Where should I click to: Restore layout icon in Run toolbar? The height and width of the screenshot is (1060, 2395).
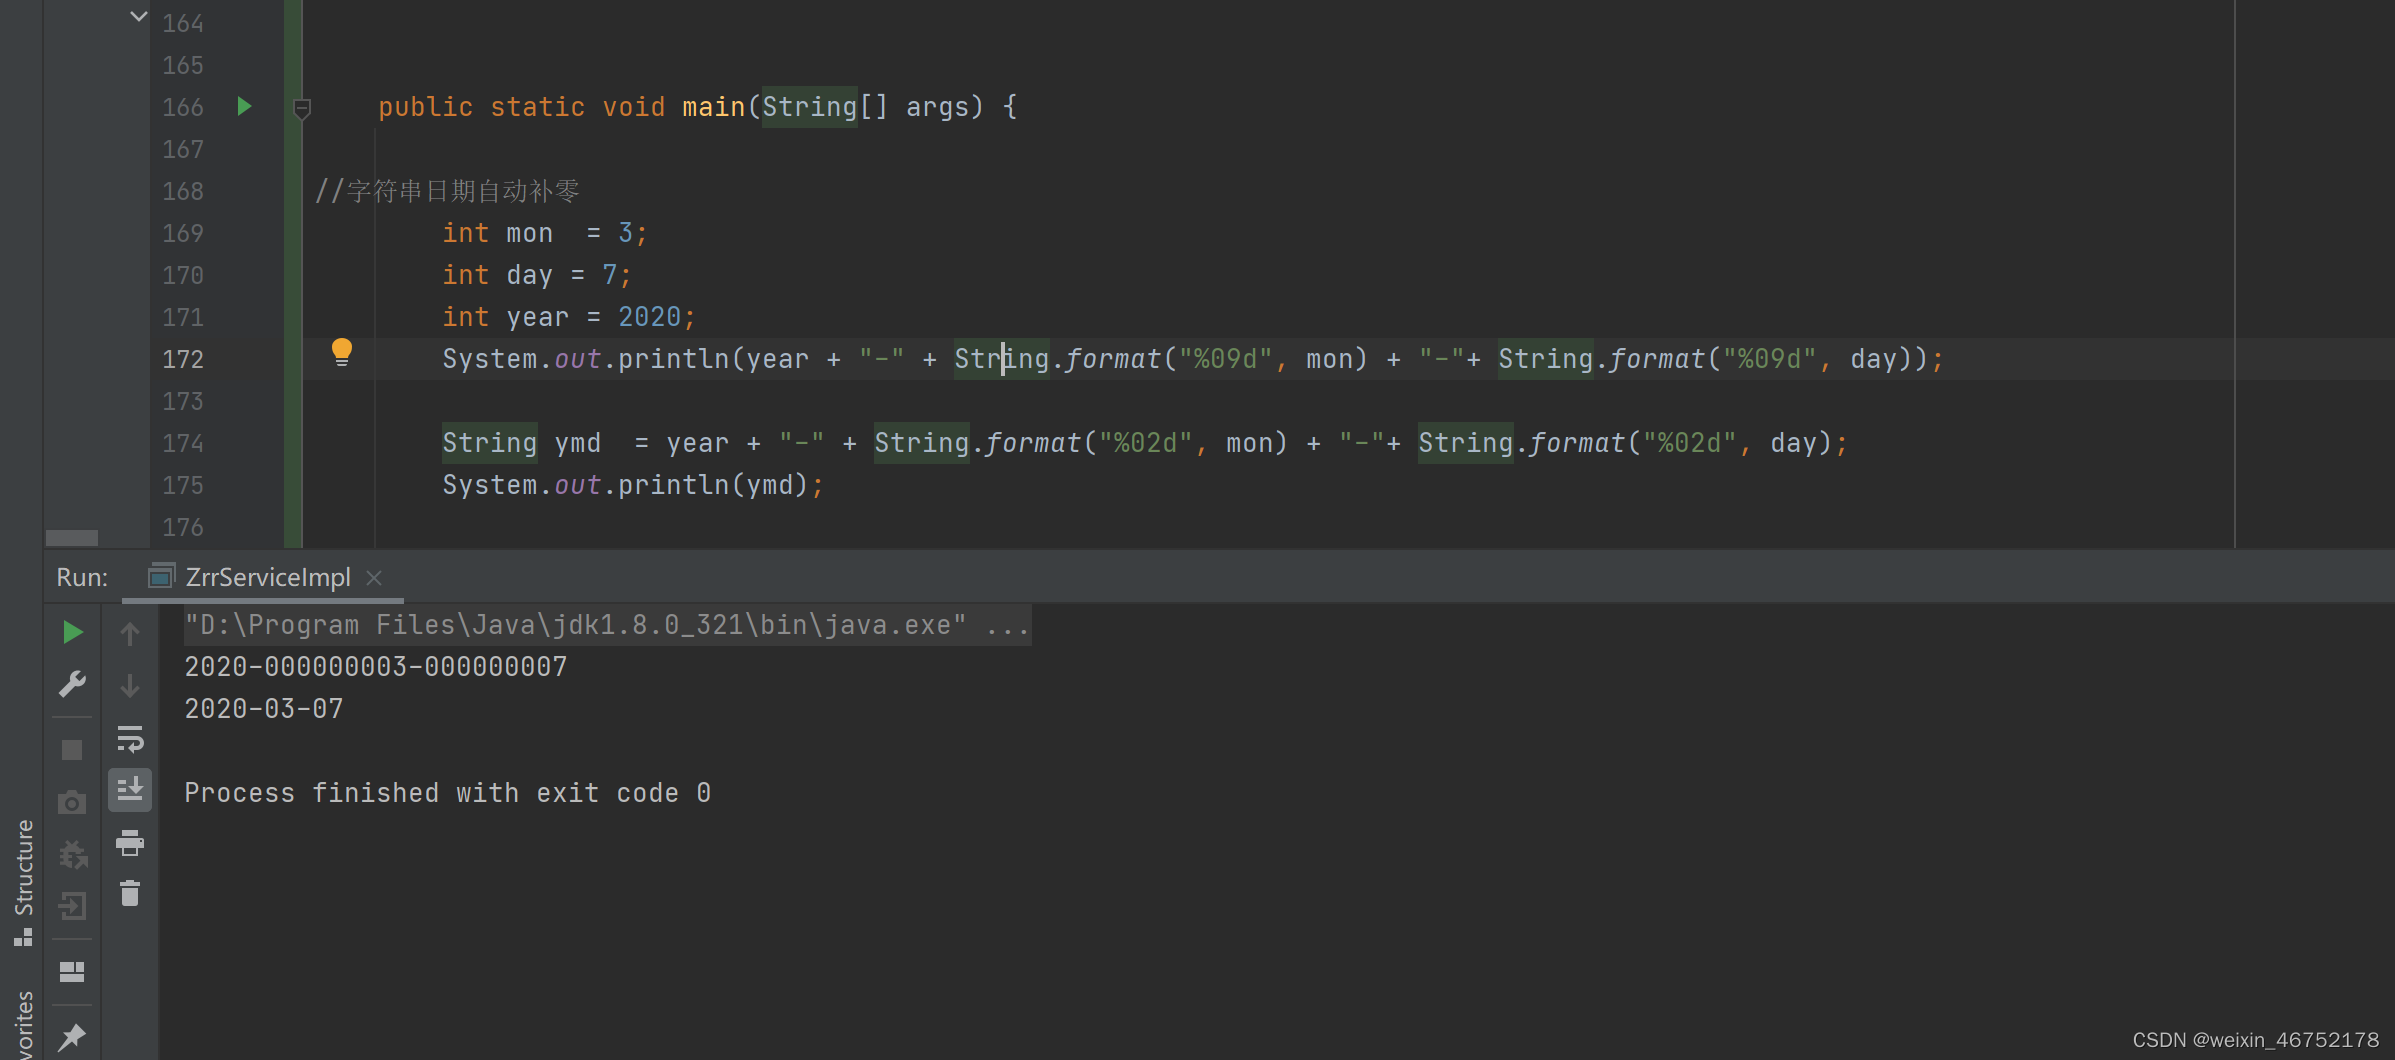coord(72,972)
